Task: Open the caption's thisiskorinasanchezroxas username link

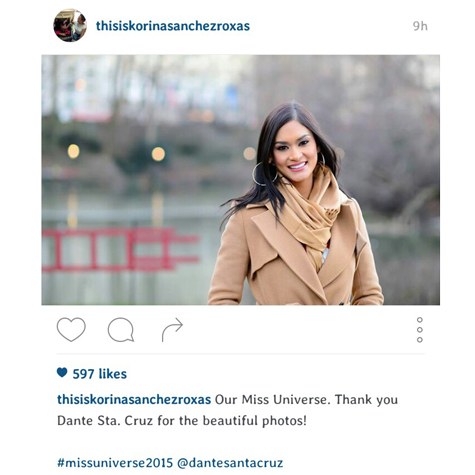Action: [134, 399]
